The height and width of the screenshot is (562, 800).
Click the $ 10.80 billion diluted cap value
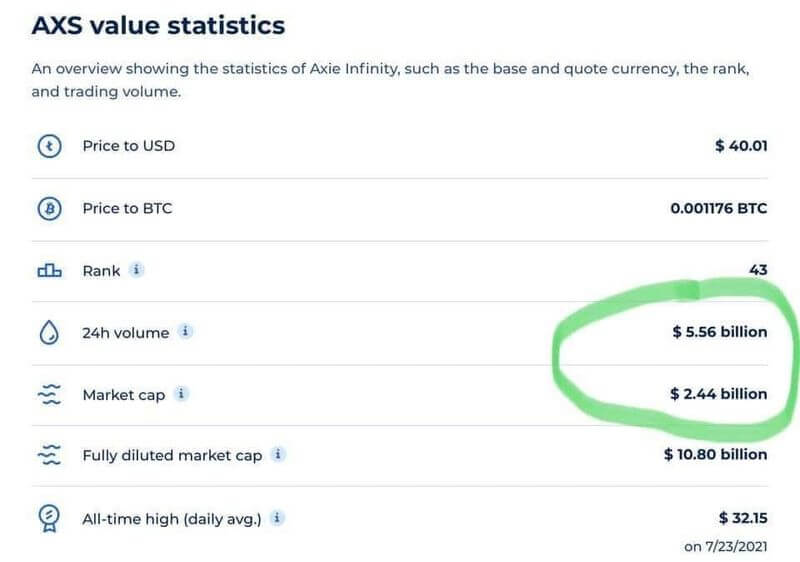click(716, 454)
